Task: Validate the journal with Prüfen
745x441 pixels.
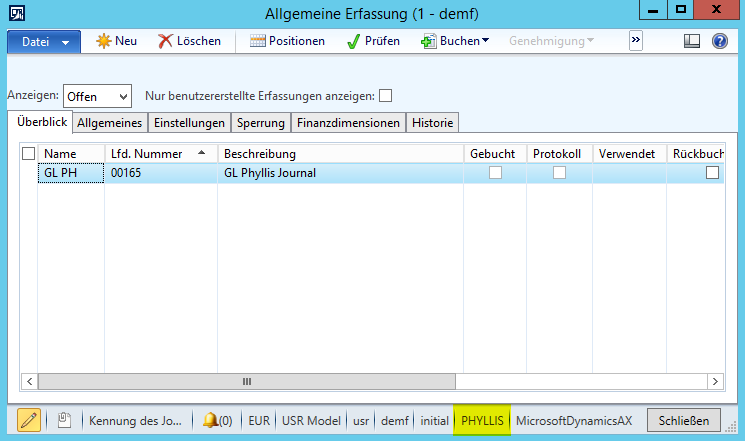Action: click(355, 41)
